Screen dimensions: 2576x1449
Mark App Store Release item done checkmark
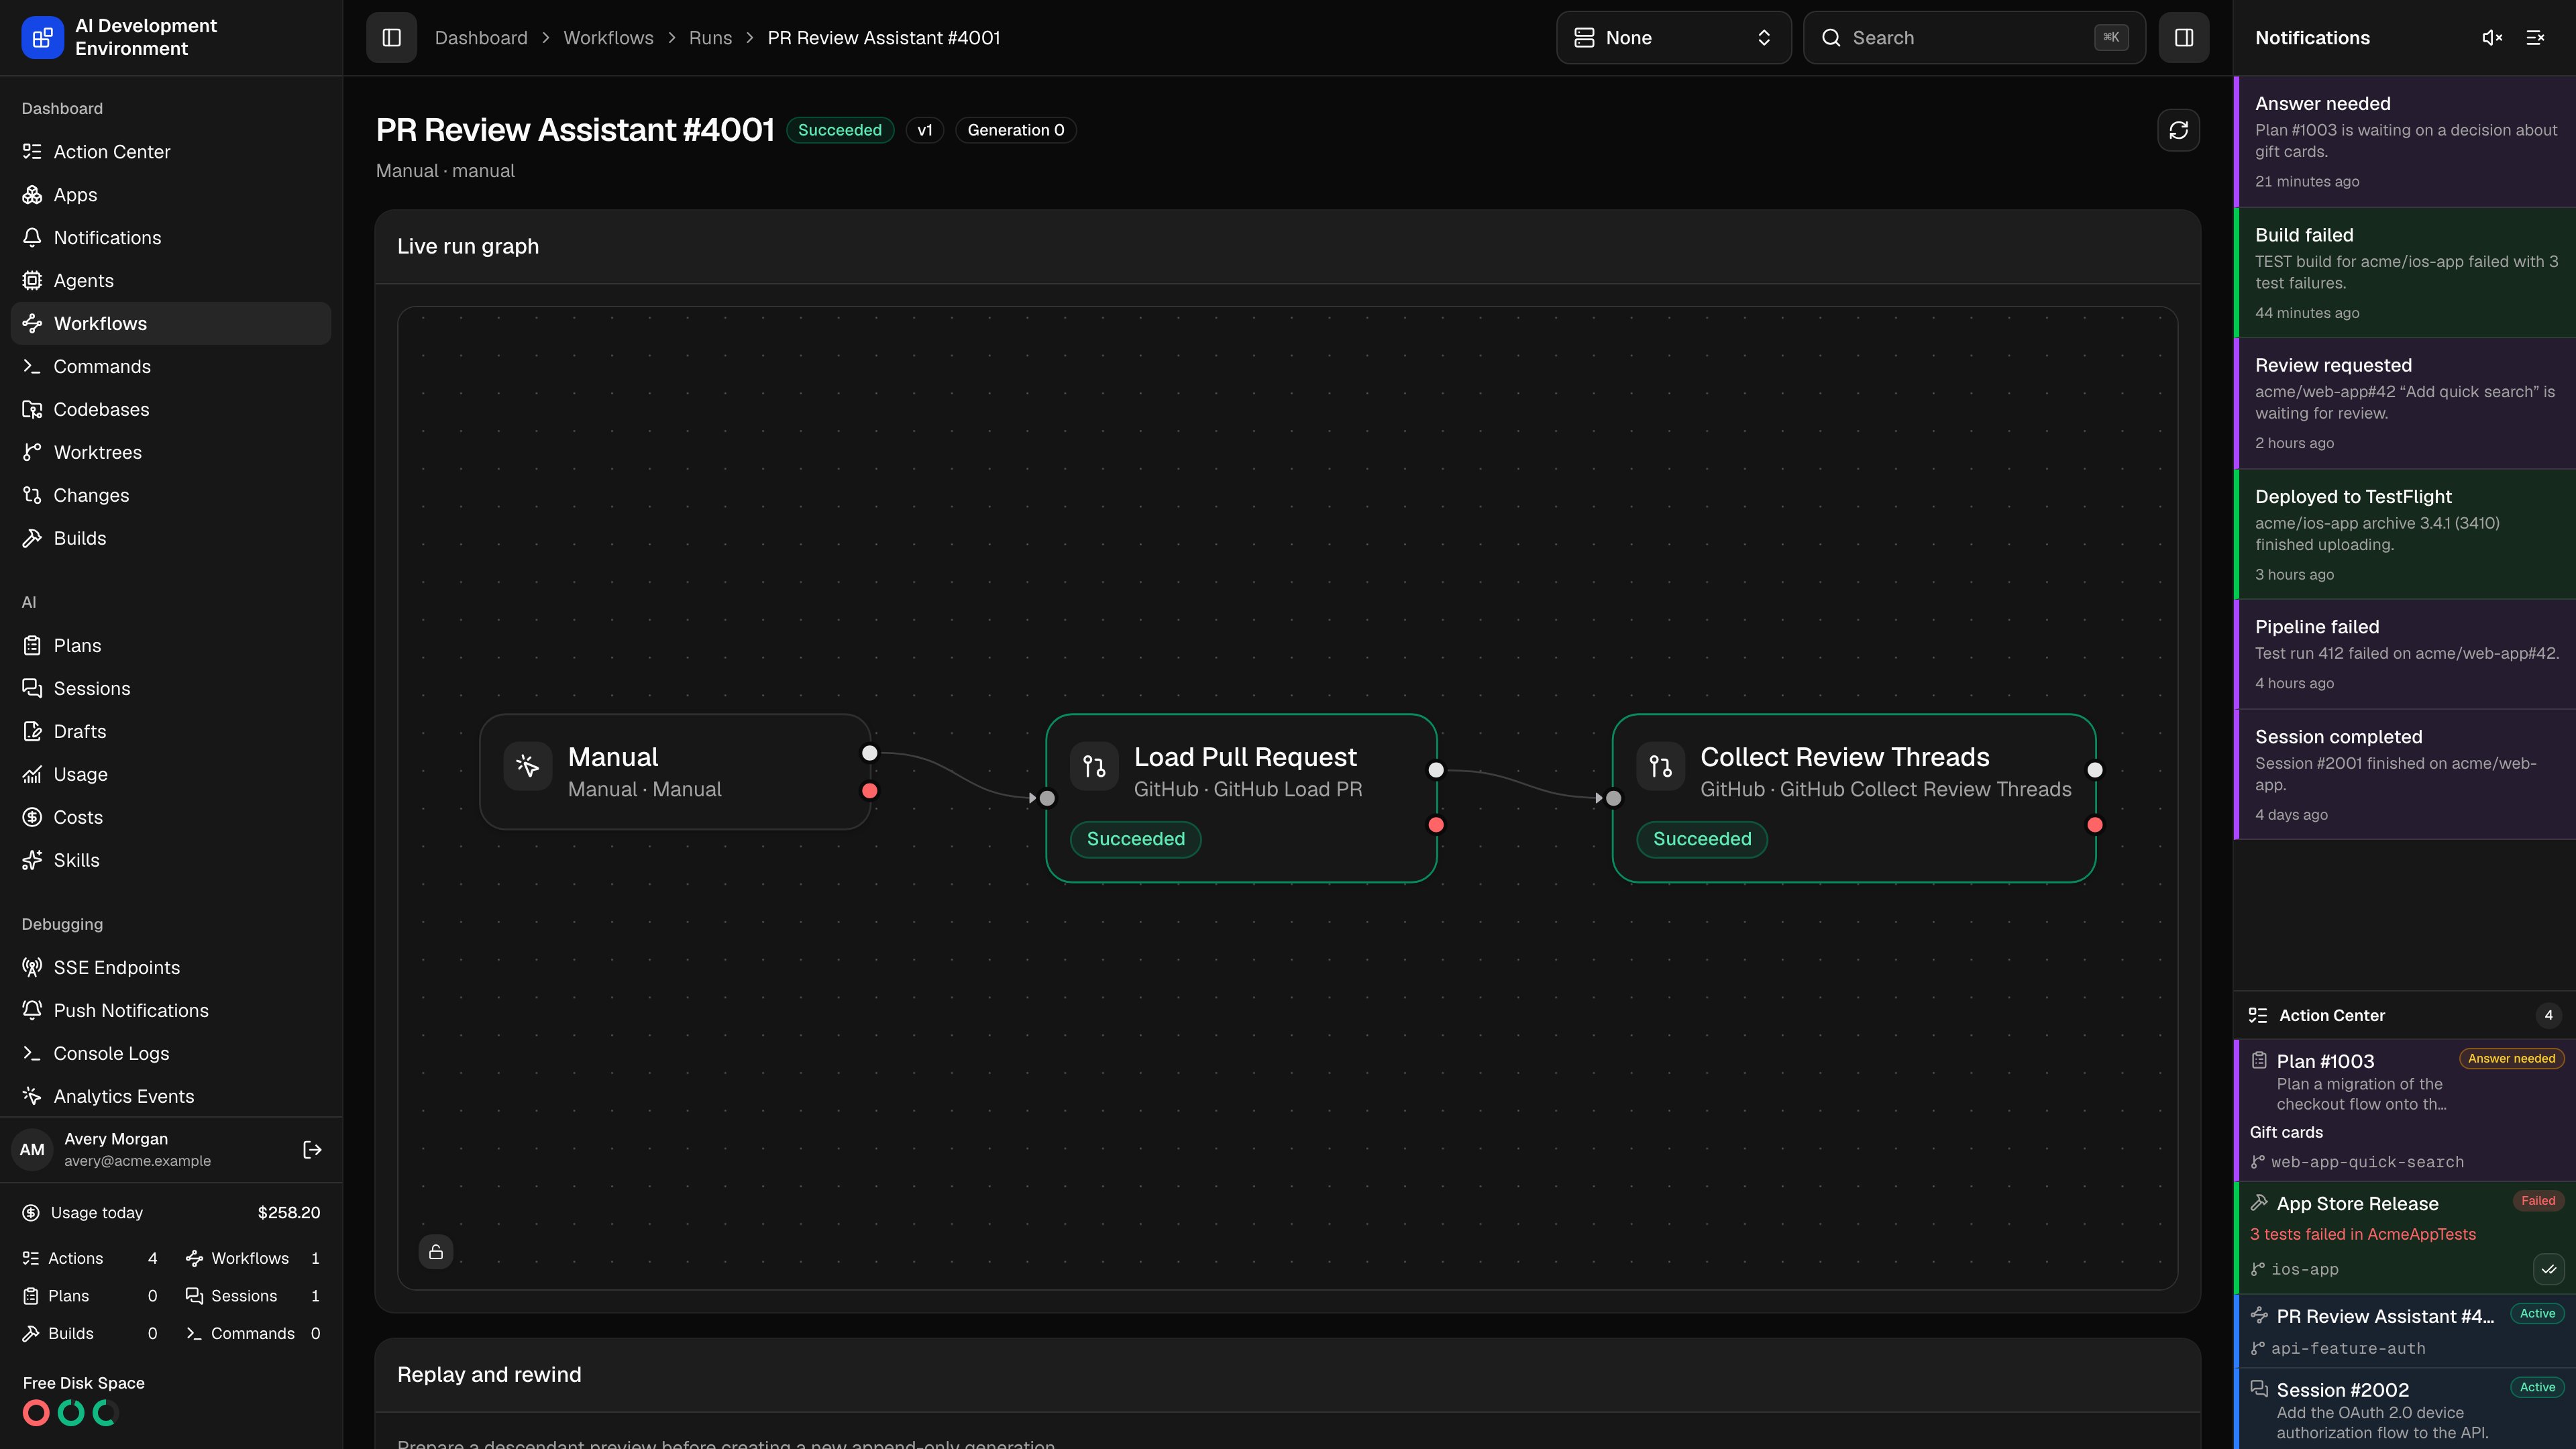click(2548, 1270)
